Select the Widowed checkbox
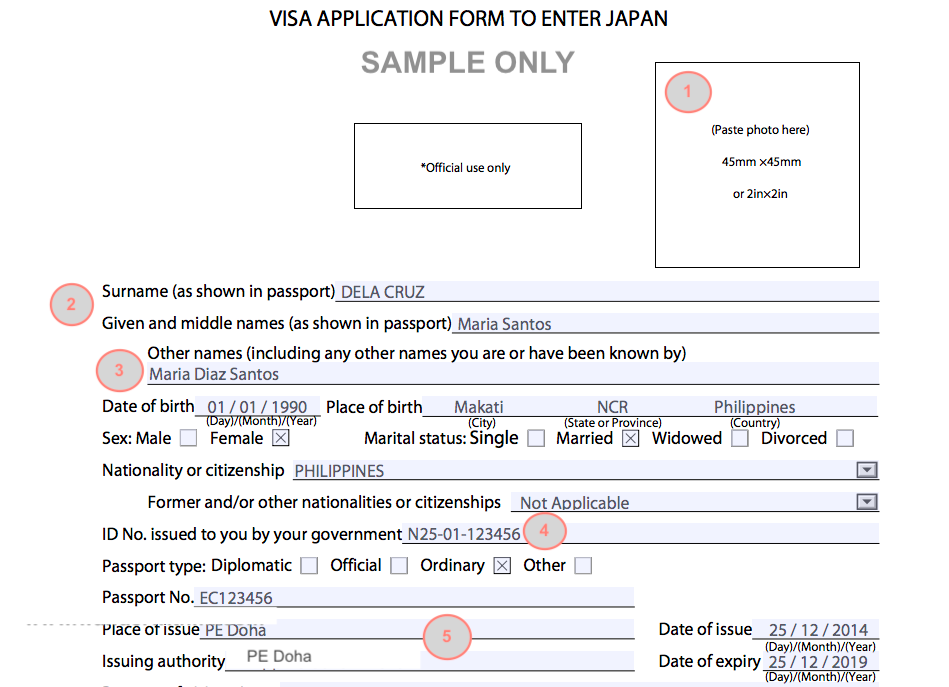Screen dimensions: 949x687 740,438
